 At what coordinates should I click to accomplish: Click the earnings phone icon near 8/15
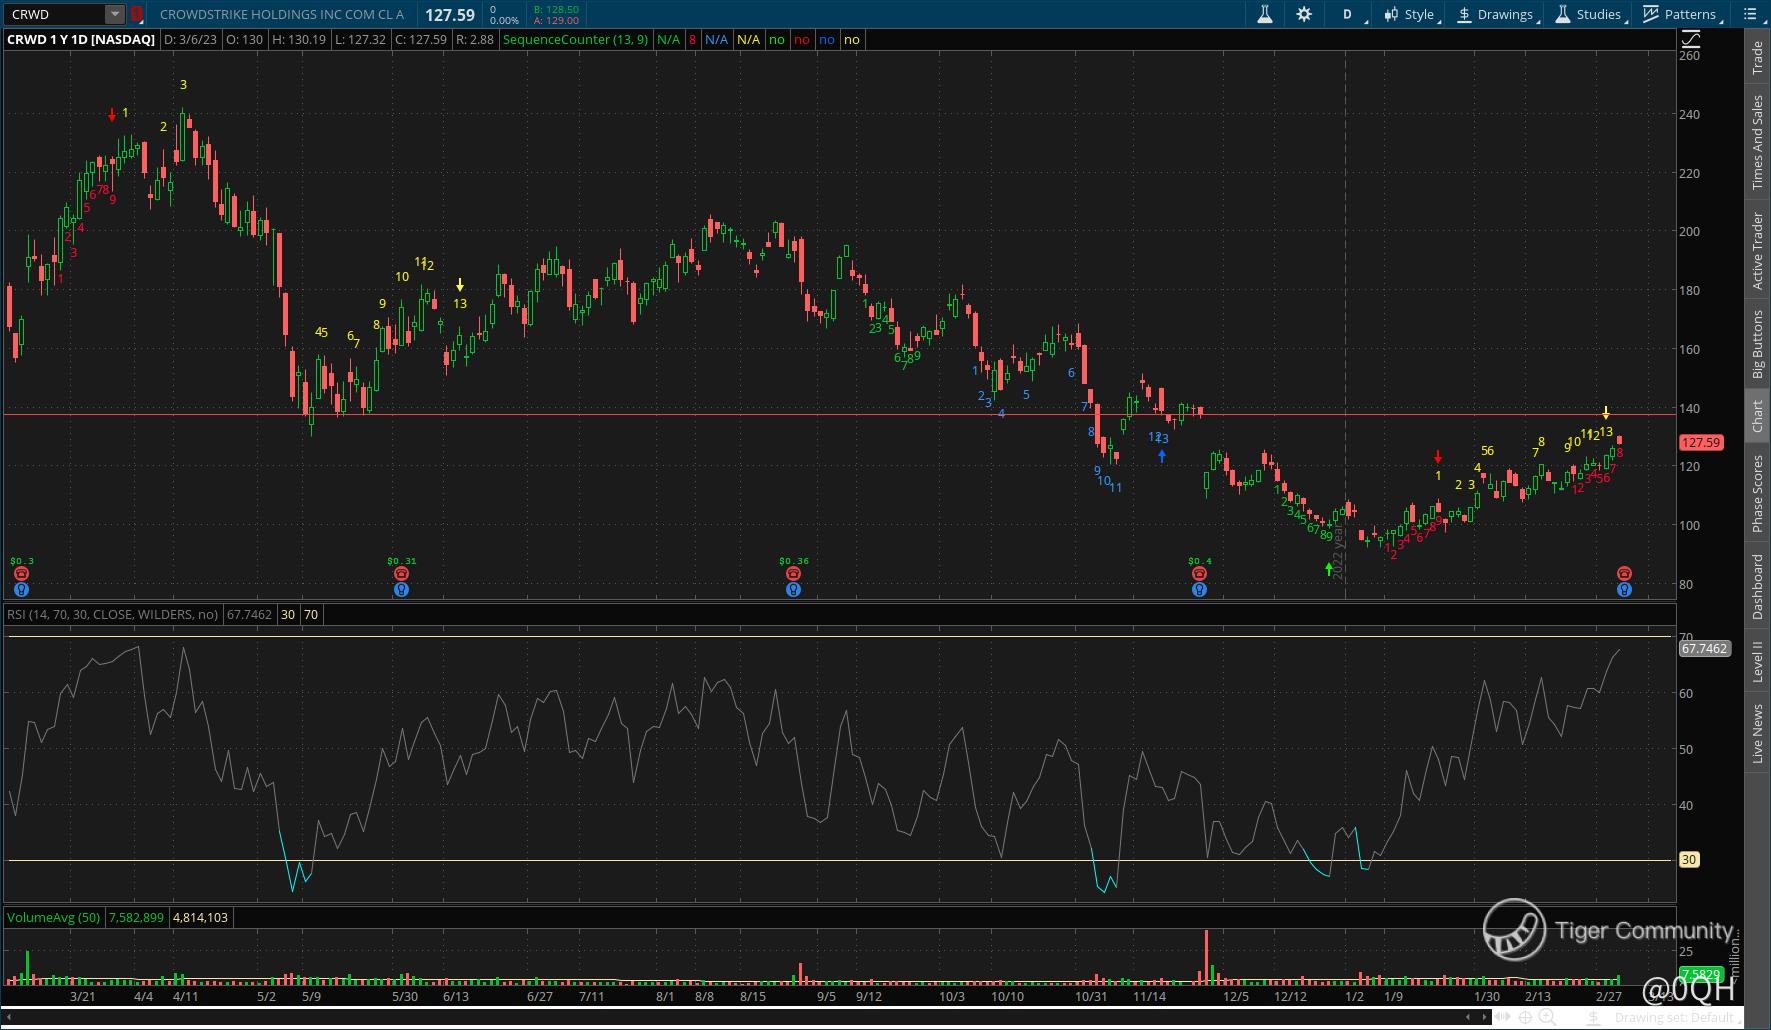pos(793,574)
